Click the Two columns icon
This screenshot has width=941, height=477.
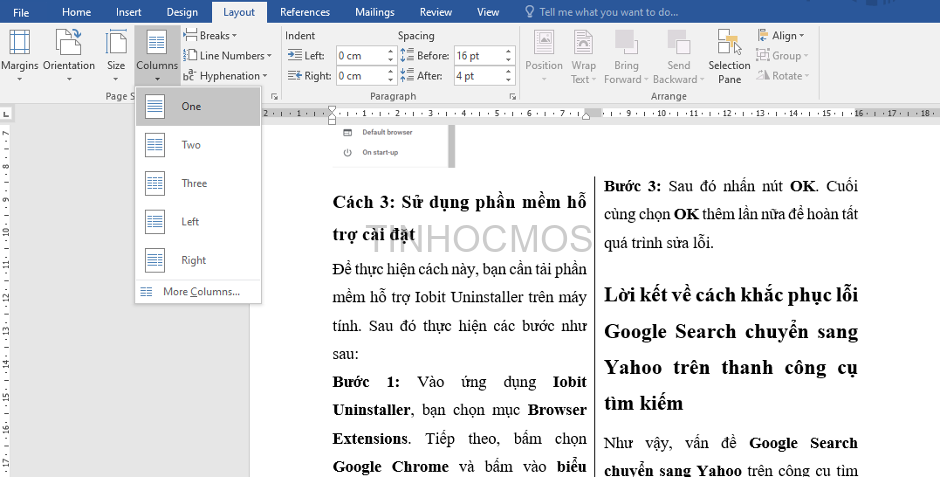point(155,145)
